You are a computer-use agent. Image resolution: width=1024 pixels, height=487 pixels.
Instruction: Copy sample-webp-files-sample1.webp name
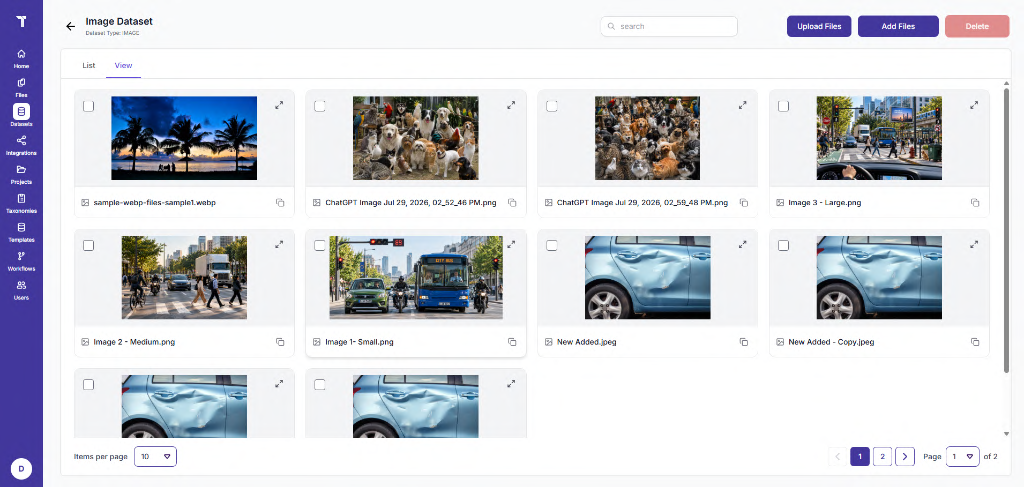pos(280,203)
